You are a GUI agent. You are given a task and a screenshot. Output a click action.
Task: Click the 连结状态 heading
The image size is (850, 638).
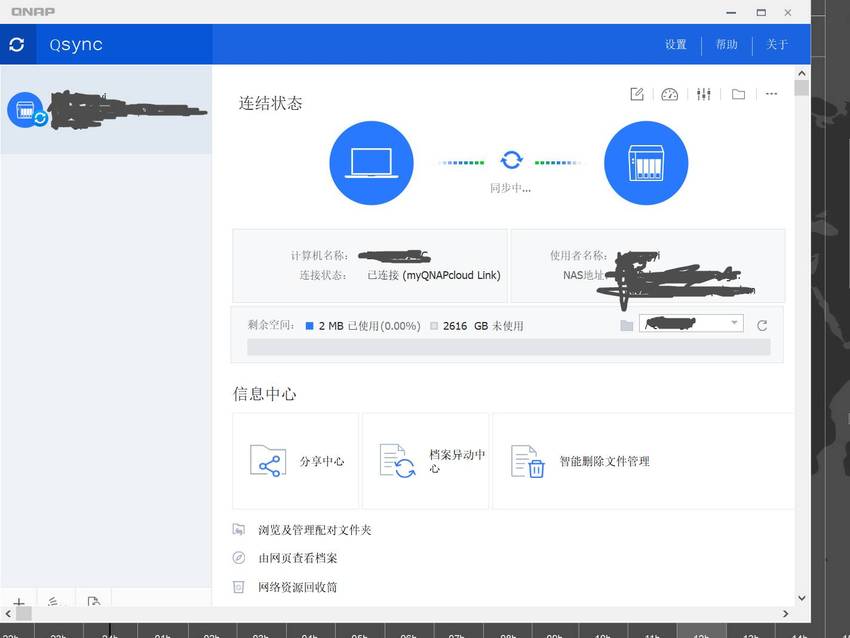click(271, 103)
